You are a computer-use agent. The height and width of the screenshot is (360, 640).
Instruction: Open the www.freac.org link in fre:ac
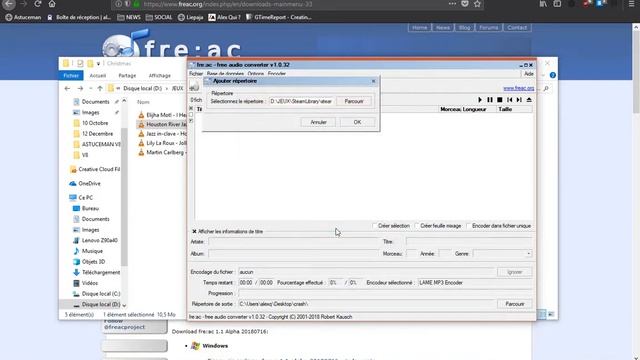pos(518,88)
